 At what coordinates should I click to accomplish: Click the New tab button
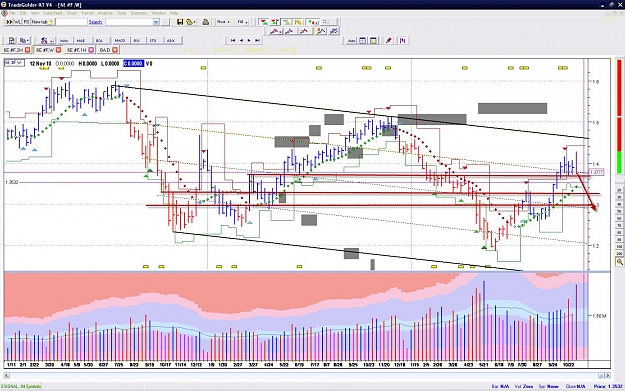point(42,22)
